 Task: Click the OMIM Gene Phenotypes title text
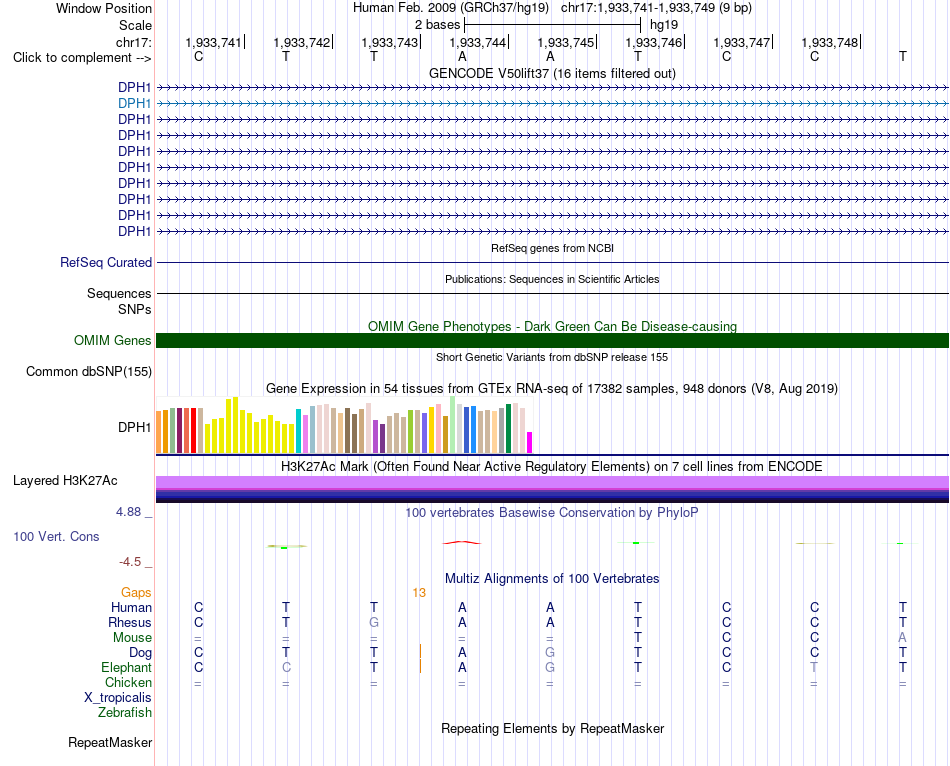click(x=552, y=326)
